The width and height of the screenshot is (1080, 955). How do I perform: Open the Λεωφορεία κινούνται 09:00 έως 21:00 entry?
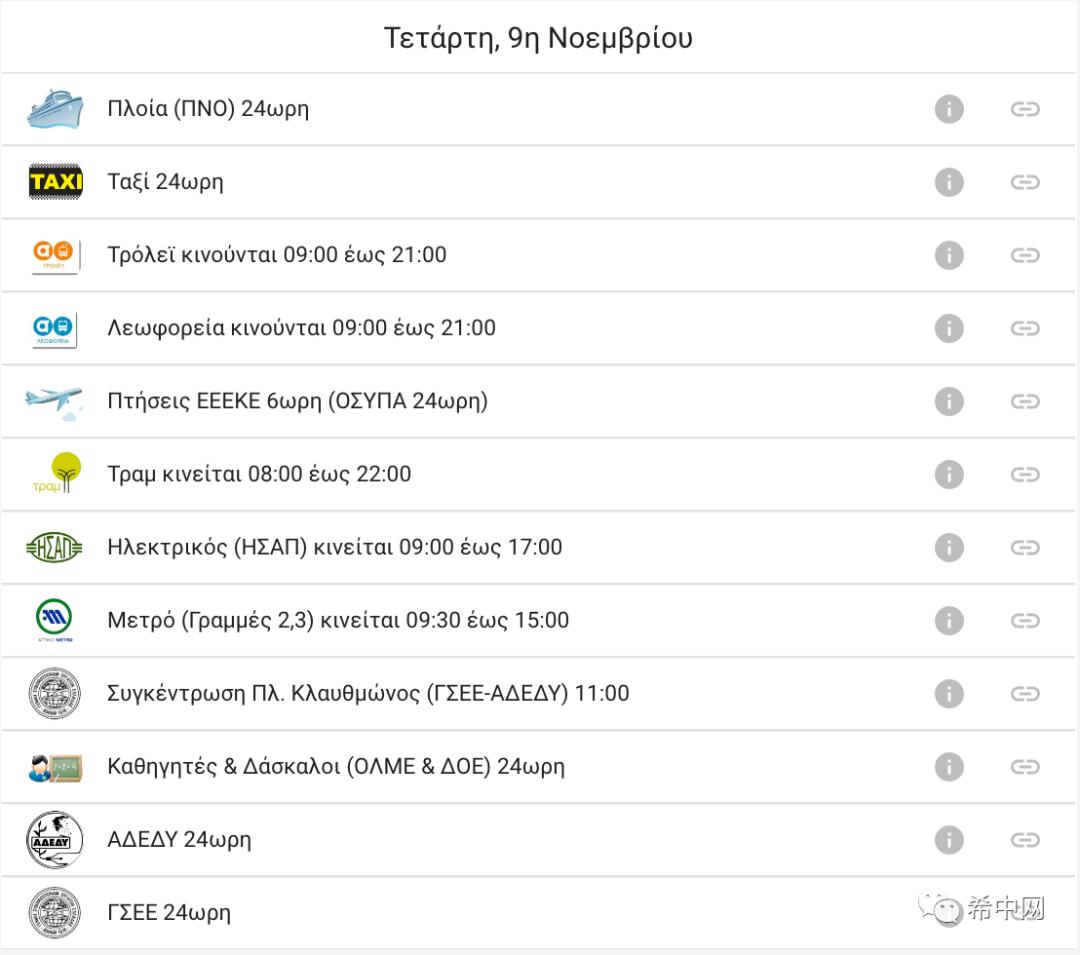(x=537, y=328)
